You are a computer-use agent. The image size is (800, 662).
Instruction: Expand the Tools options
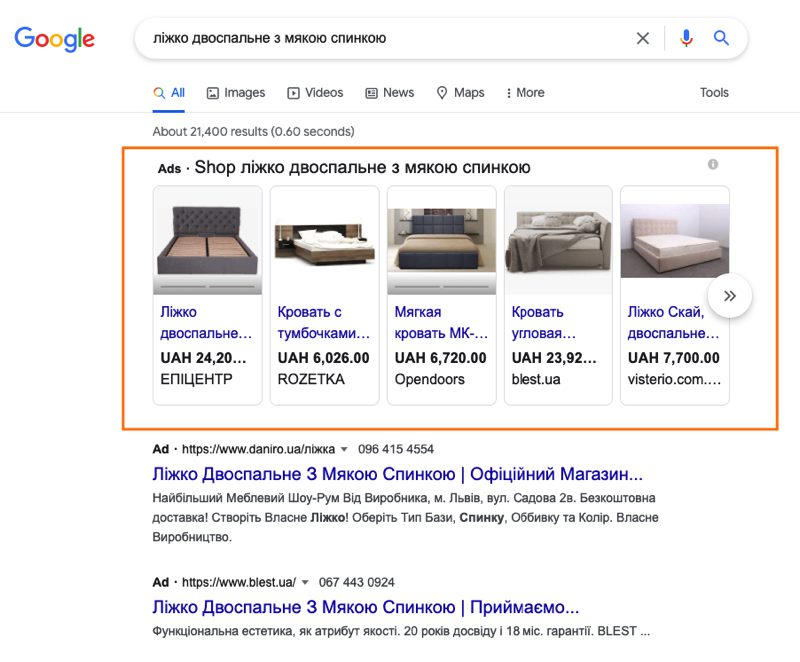pos(714,92)
